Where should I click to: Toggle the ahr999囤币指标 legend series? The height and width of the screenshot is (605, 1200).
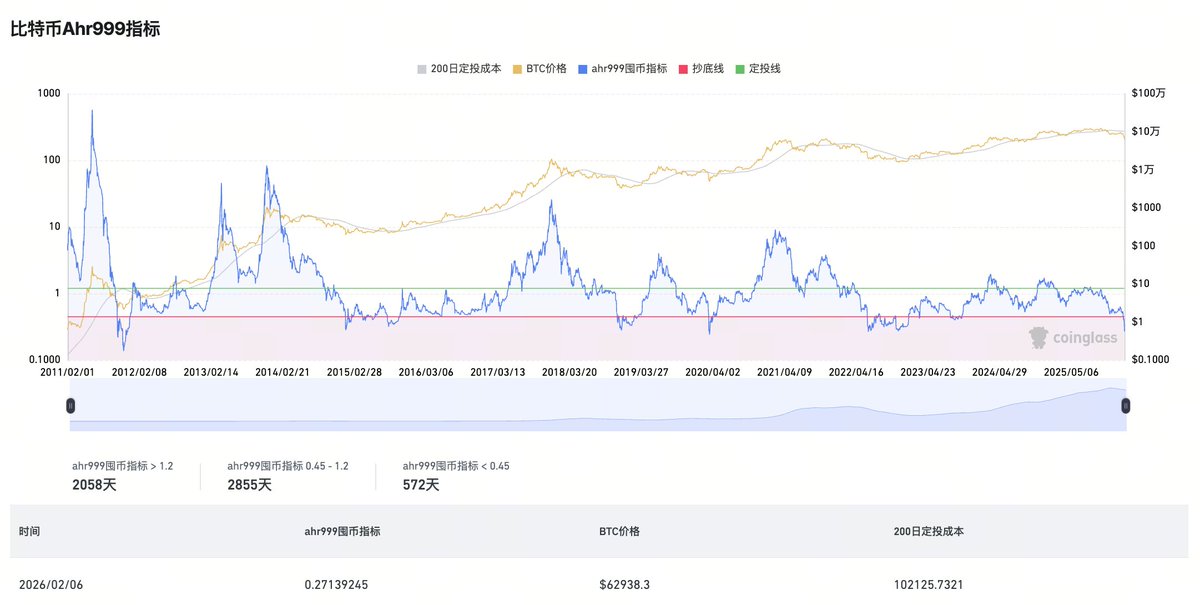(622, 69)
